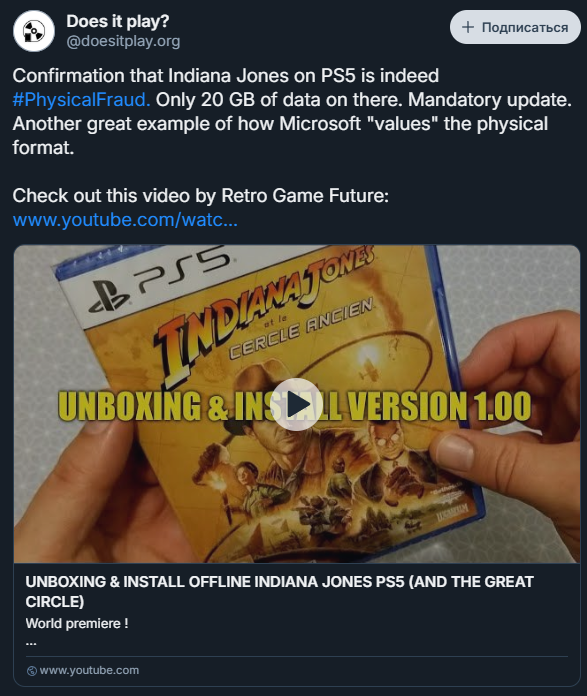The image size is (587, 696).
Task: Click the link icon beside www.youtube.com footer
Action: pyautogui.click(x=32, y=671)
